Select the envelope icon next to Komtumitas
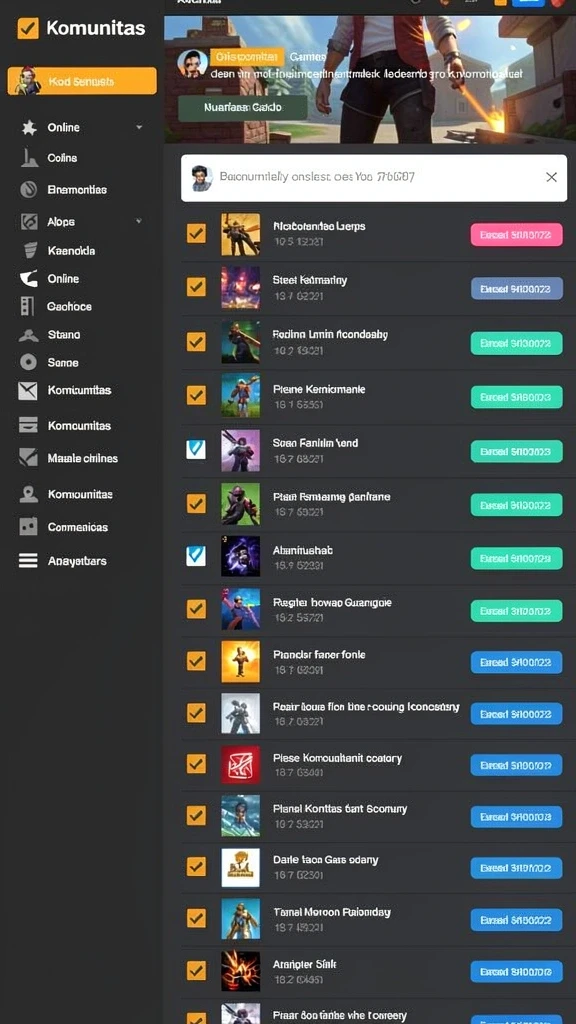The image size is (576, 1024). (x=28, y=391)
